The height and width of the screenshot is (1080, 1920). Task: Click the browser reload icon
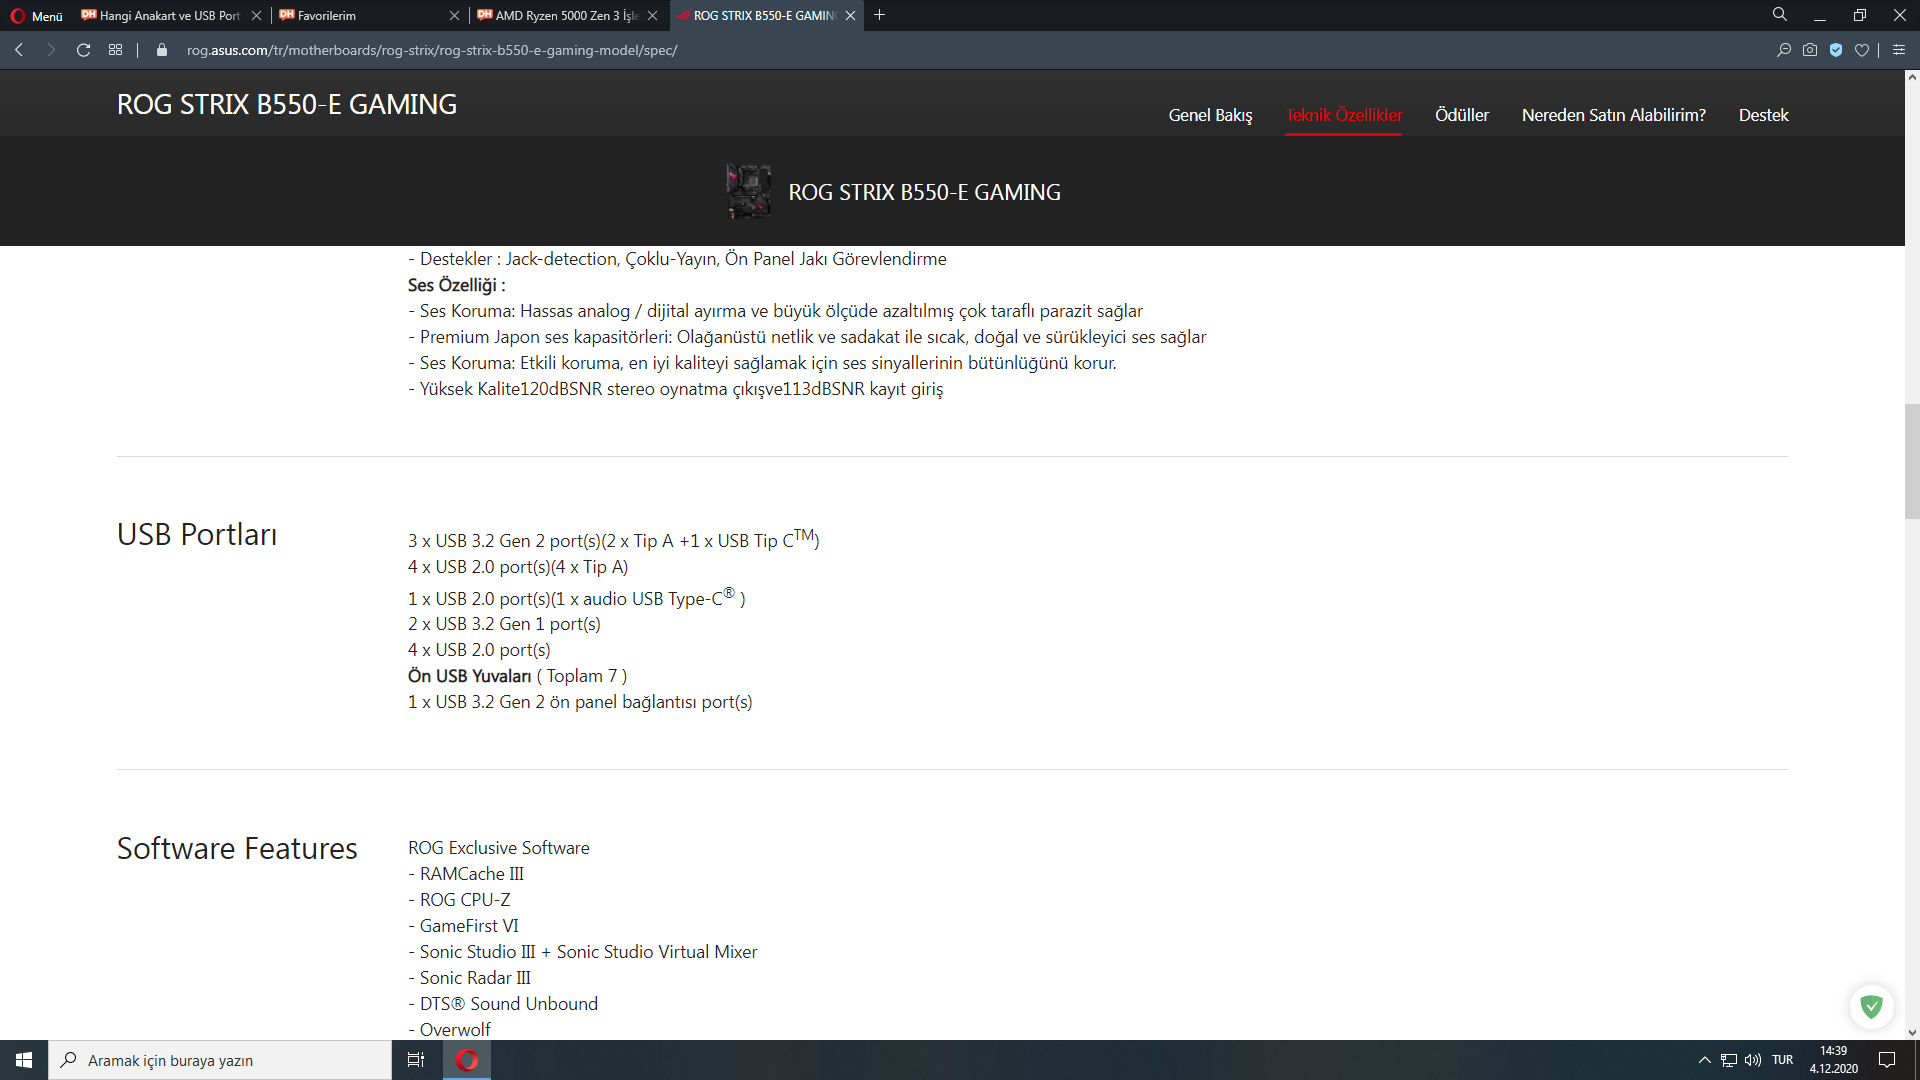(x=84, y=50)
